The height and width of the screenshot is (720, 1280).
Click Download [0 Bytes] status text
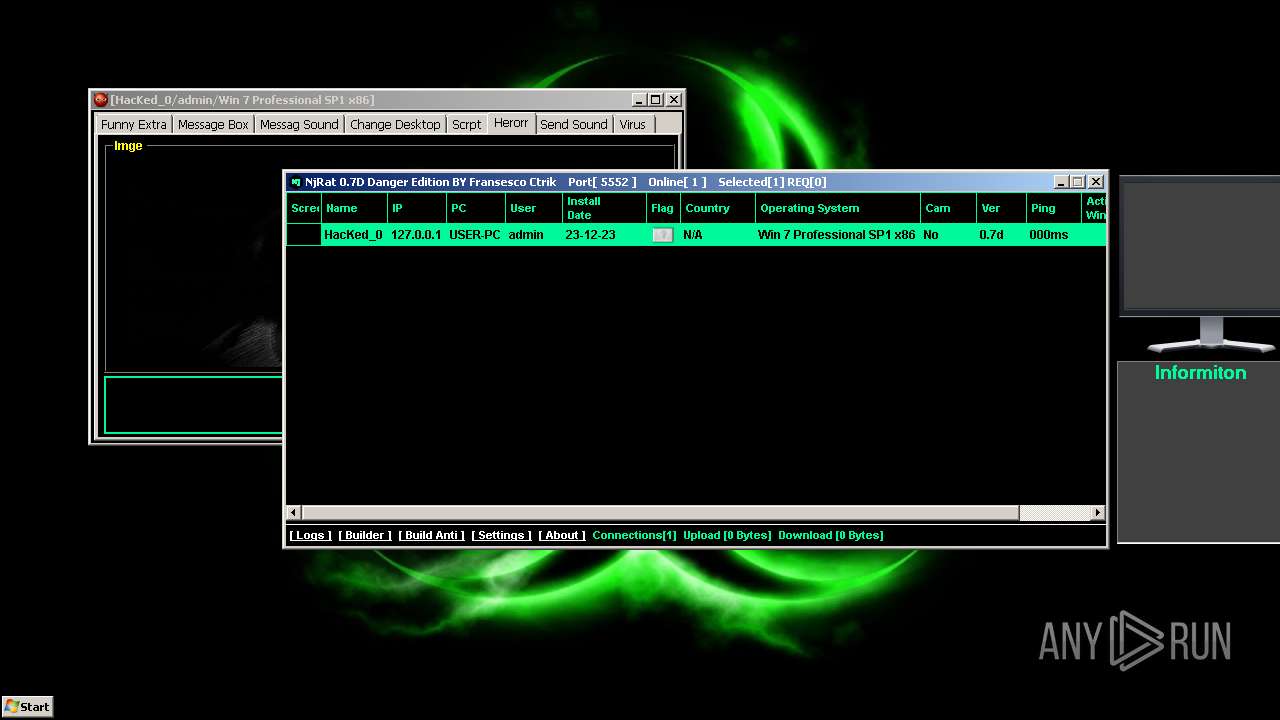pos(830,535)
